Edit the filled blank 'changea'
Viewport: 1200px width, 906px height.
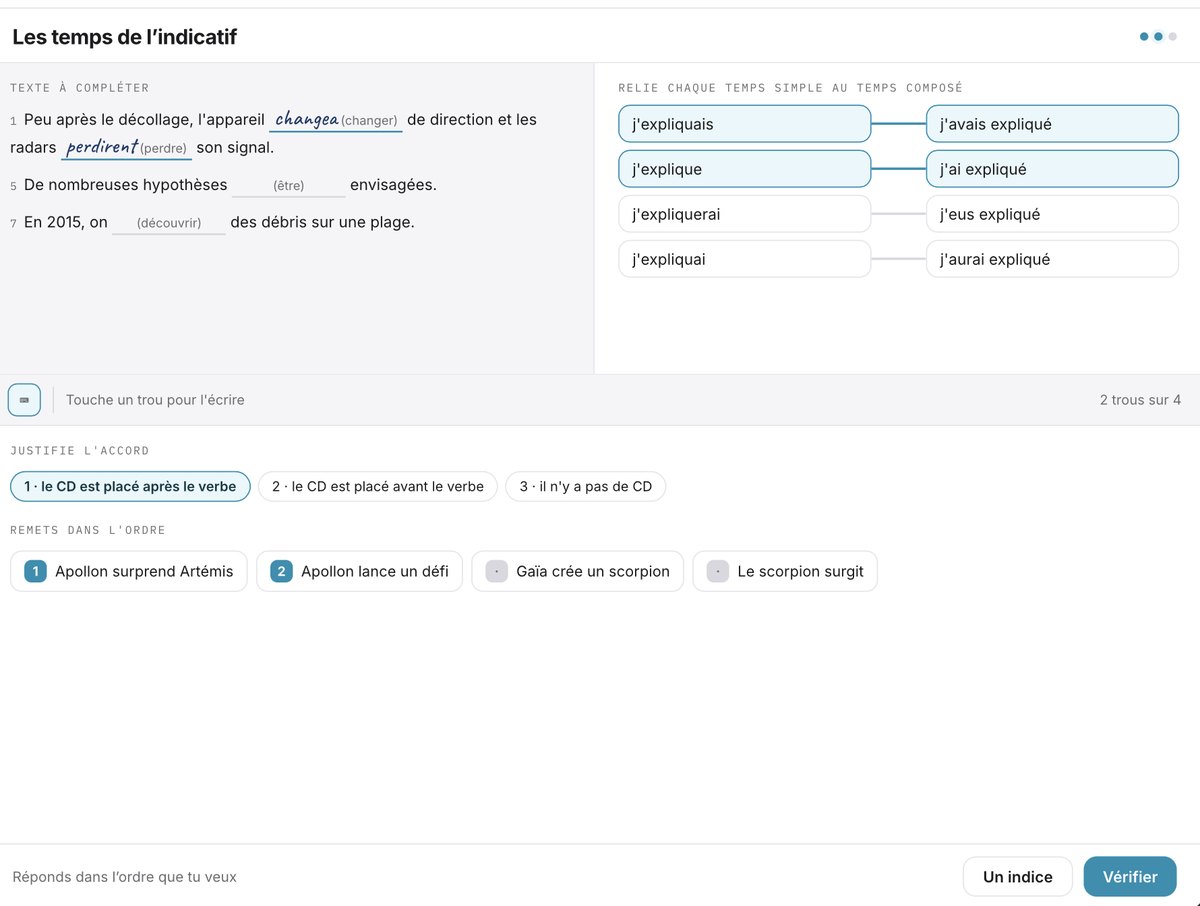pyautogui.click(x=336, y=120)
